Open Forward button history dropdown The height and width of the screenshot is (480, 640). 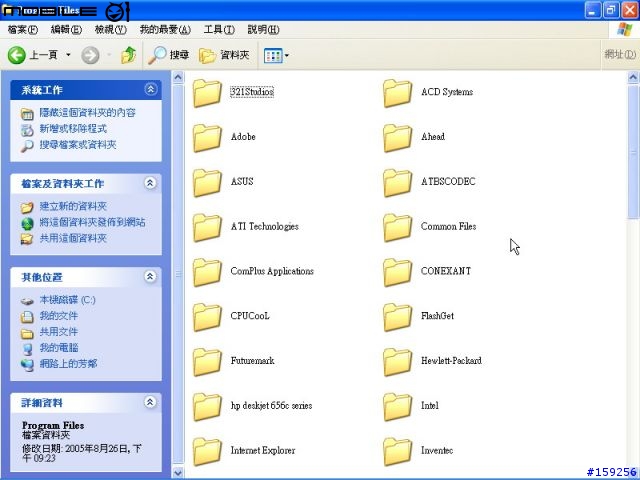[109, 55]
